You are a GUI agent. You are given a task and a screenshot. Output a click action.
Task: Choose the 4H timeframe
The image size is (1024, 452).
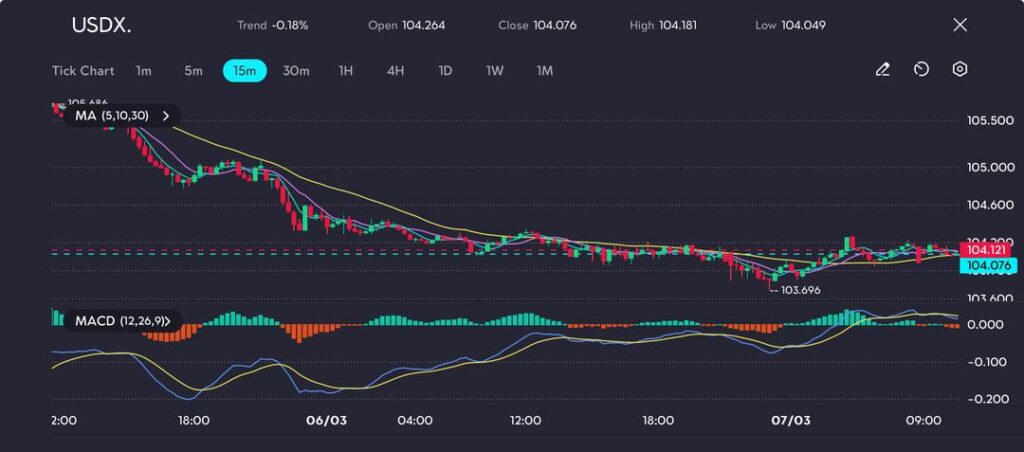[395, 71]
